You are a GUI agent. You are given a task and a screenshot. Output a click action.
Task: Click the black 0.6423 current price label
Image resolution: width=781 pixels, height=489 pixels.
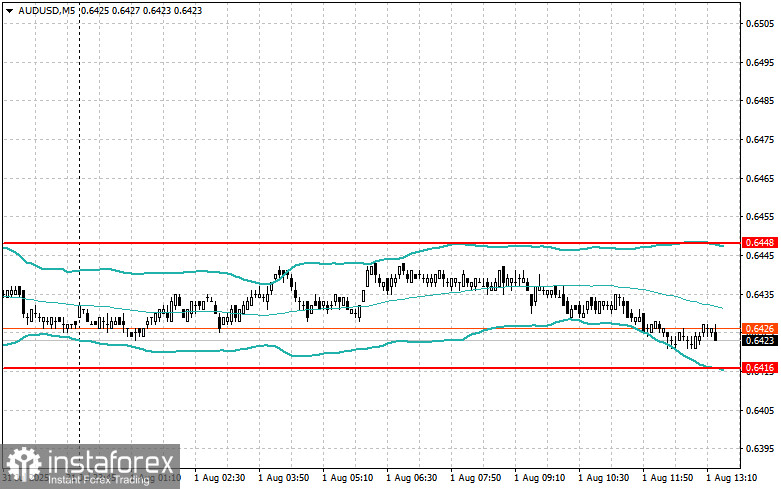coord(760,341)
